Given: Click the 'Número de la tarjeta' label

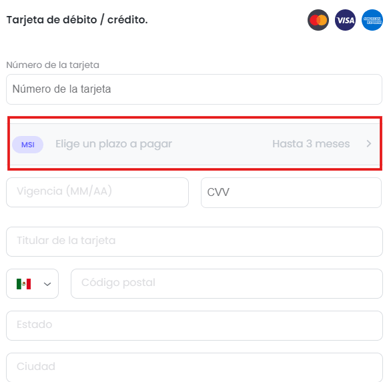Looking at the screenshot, I should [53, 65].
